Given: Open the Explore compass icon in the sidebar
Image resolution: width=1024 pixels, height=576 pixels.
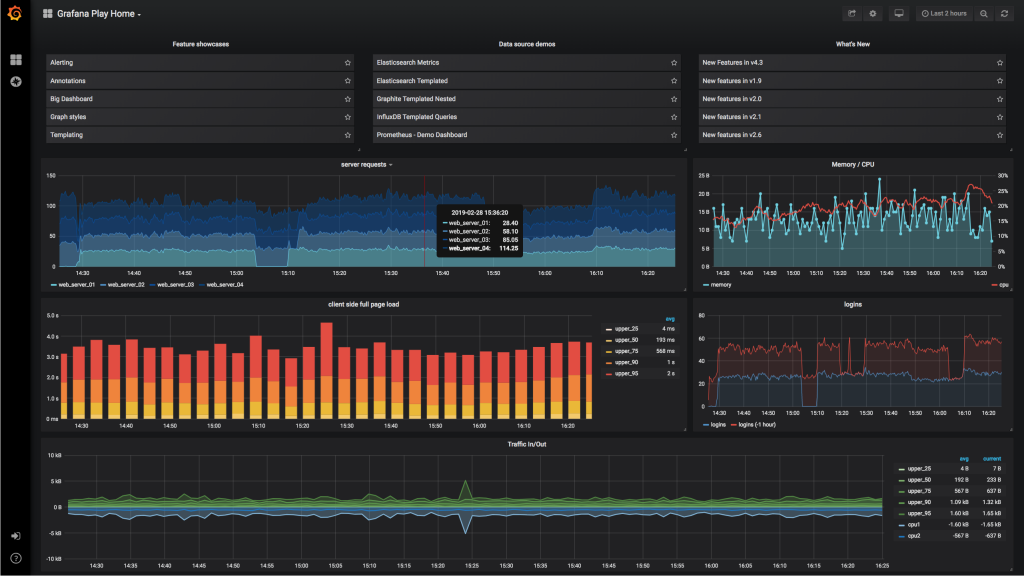Looking at the screenshot, I should pyautogui.click(x=16, y=81).
